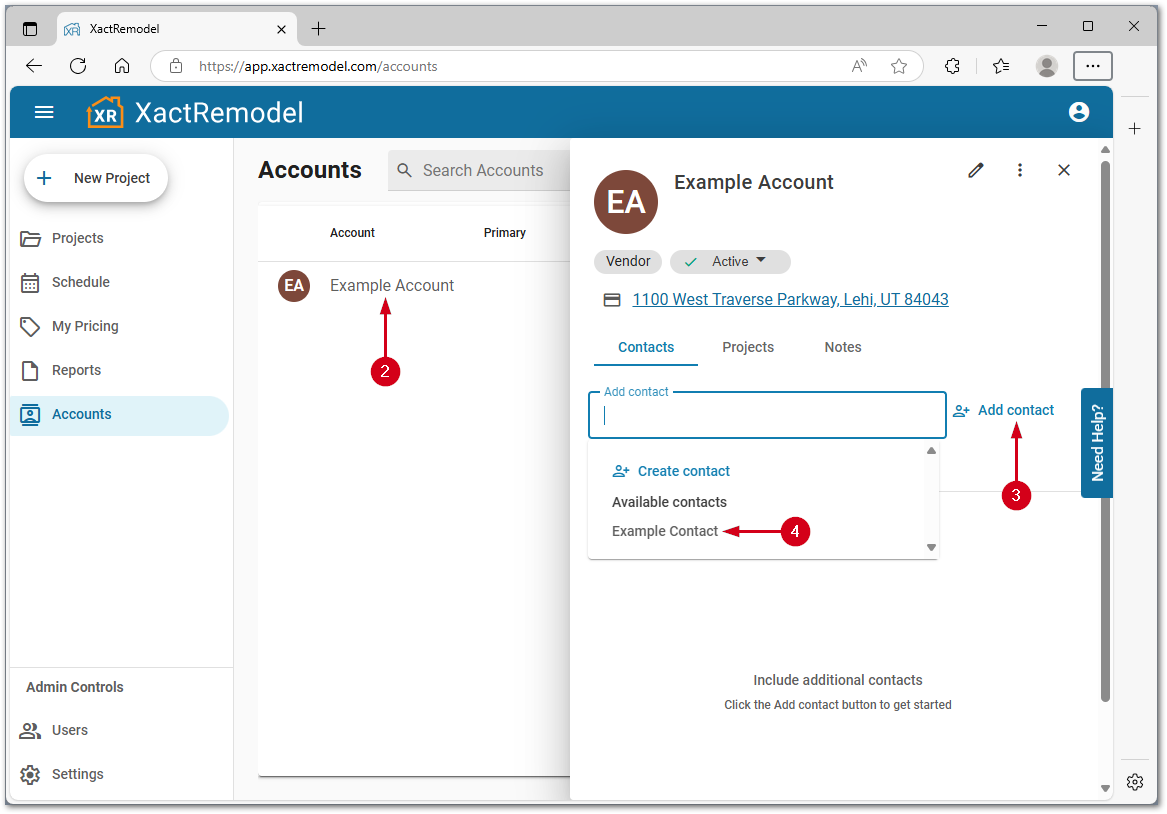Choose Create contact in the dropdown
Viewport: 1167px width, 814px height.
click(x=671, y=472)
